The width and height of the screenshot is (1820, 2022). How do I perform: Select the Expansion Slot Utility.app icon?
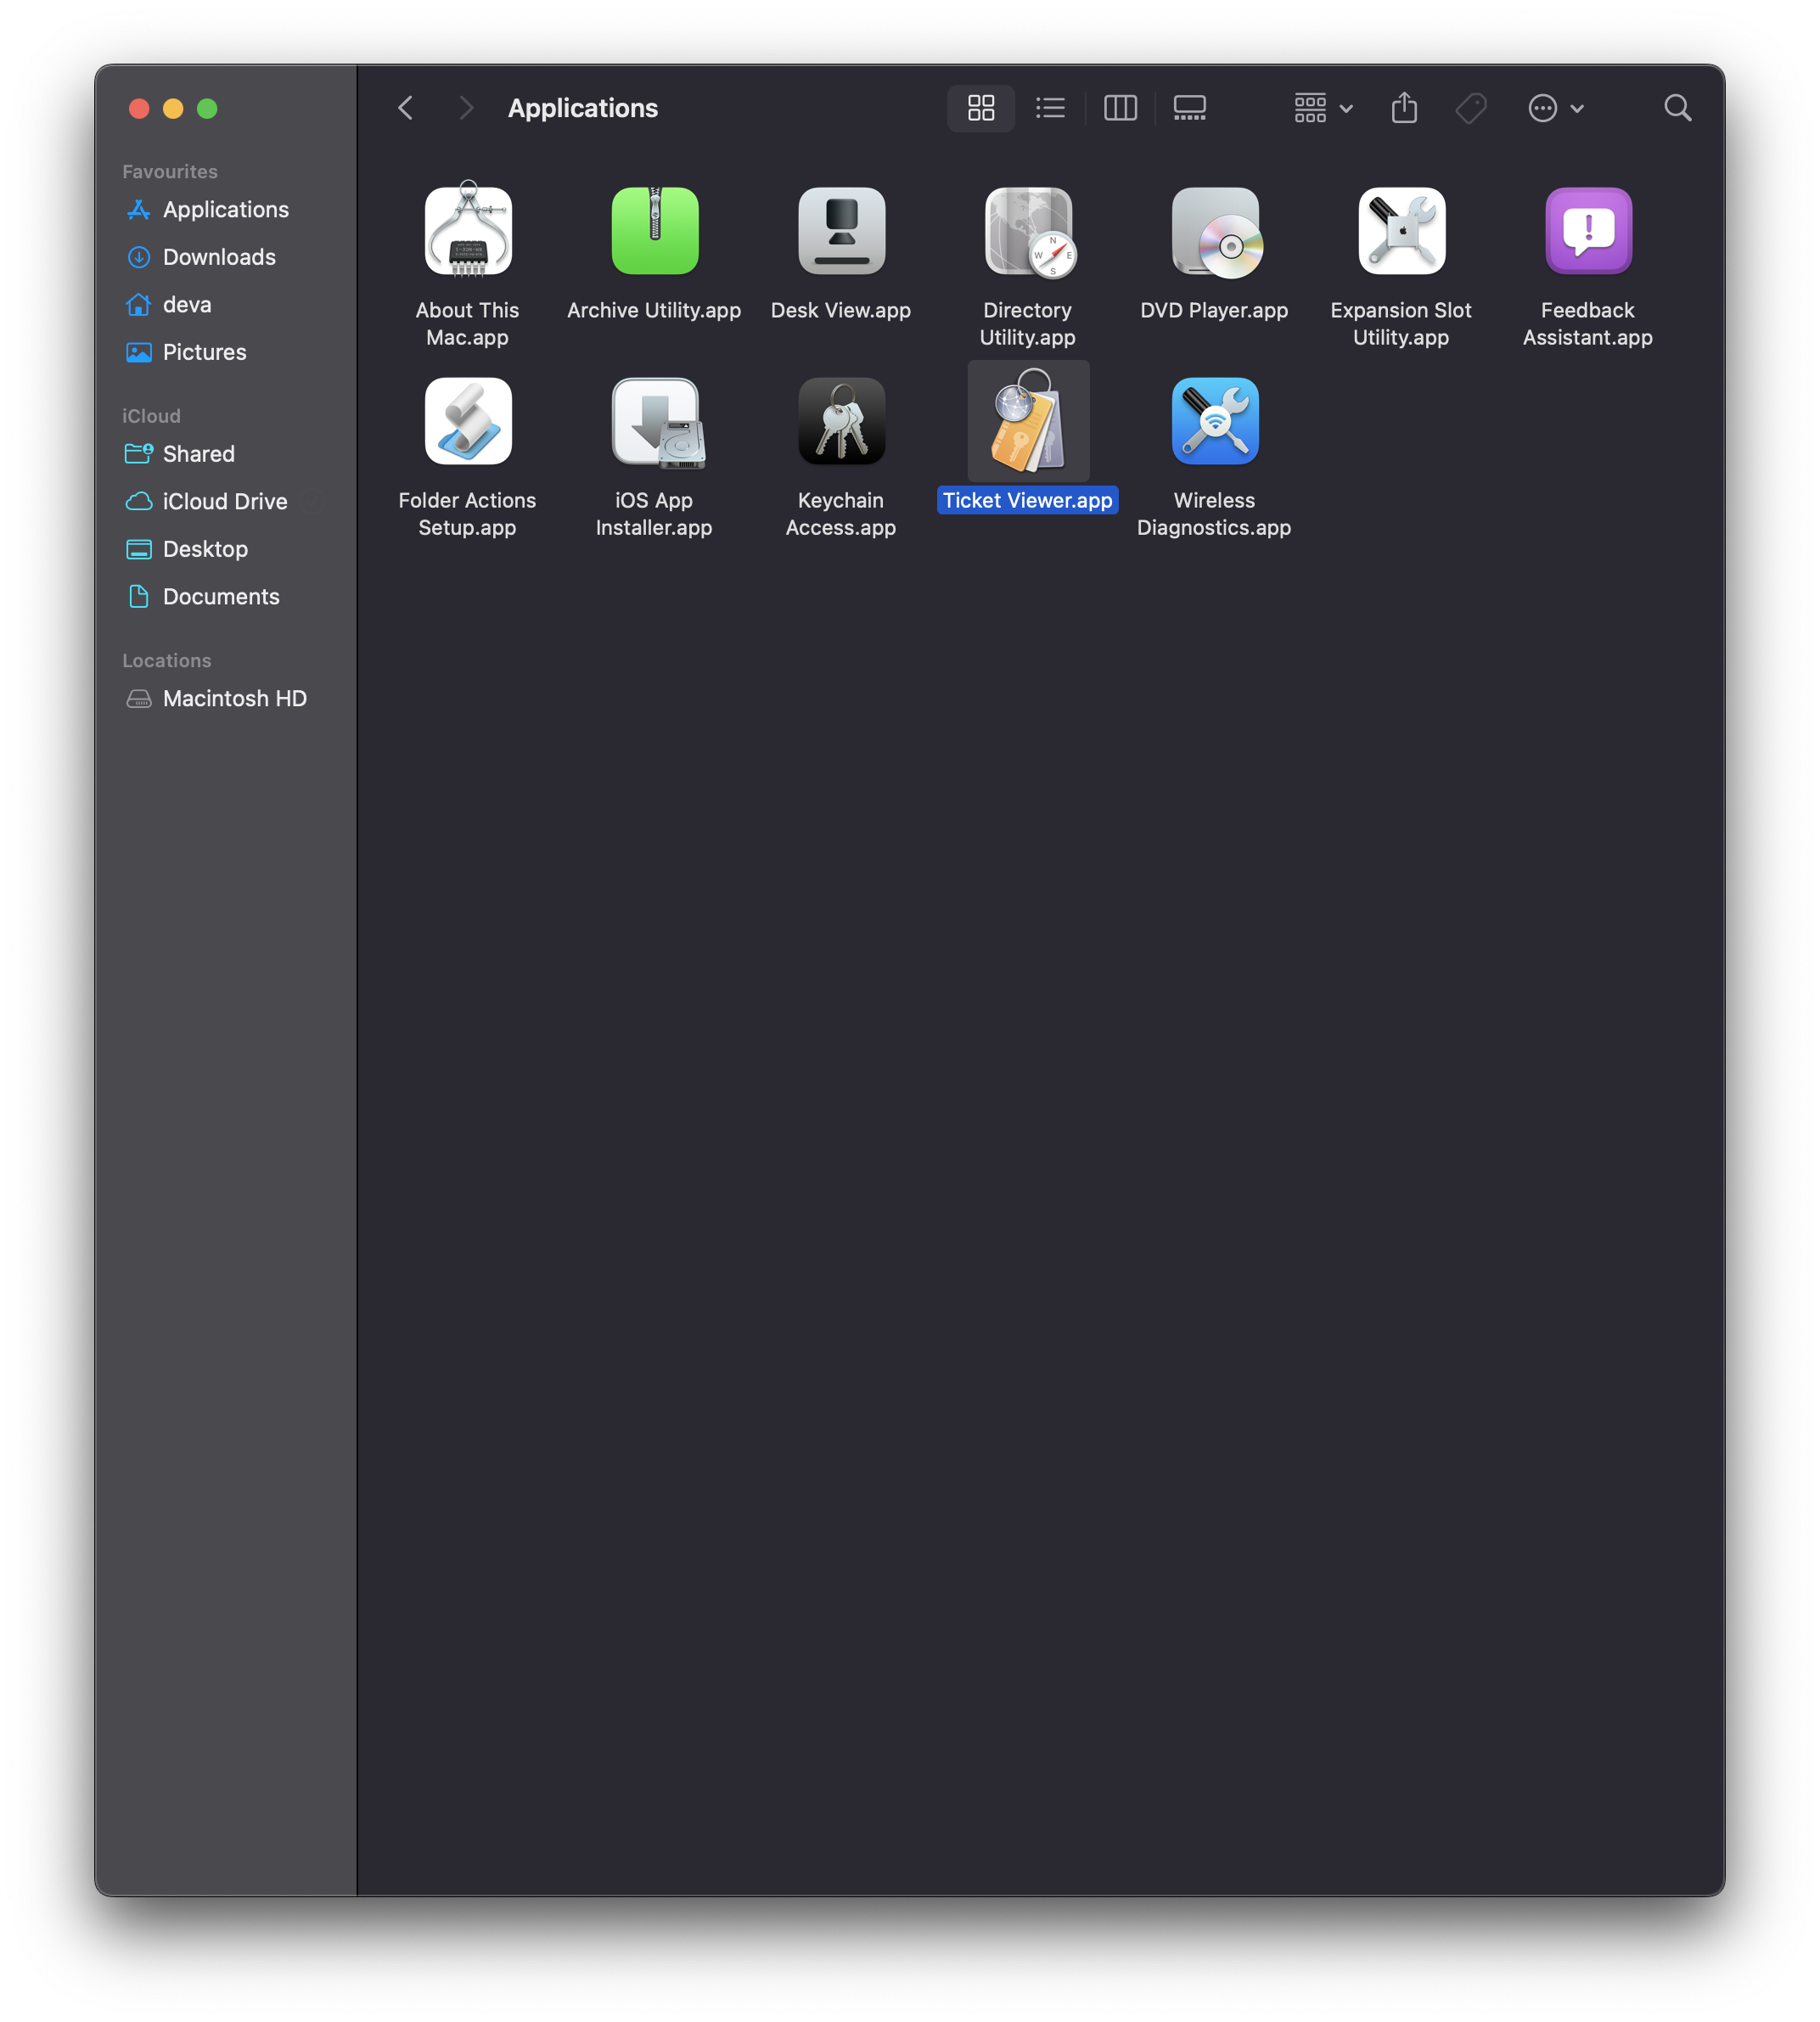click(1402, 231)
